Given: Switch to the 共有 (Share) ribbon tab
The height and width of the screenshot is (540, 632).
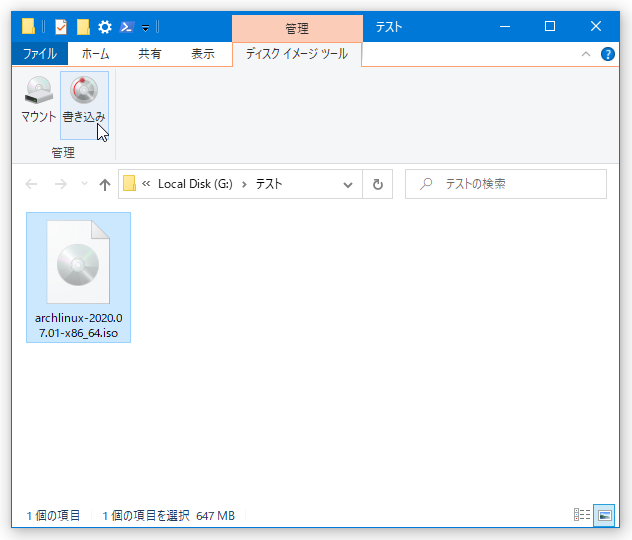Looking at the screenshot, I should point(150,54).
